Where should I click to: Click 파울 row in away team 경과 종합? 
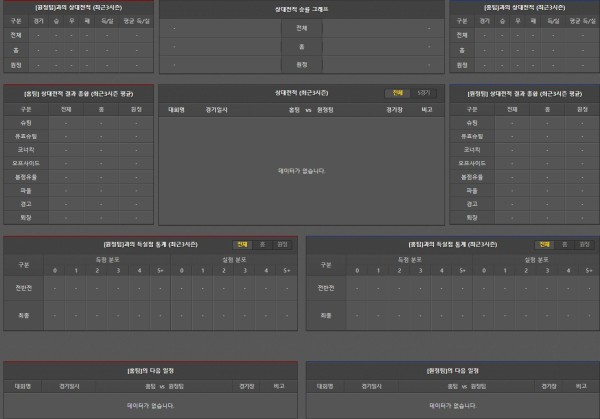473,190
